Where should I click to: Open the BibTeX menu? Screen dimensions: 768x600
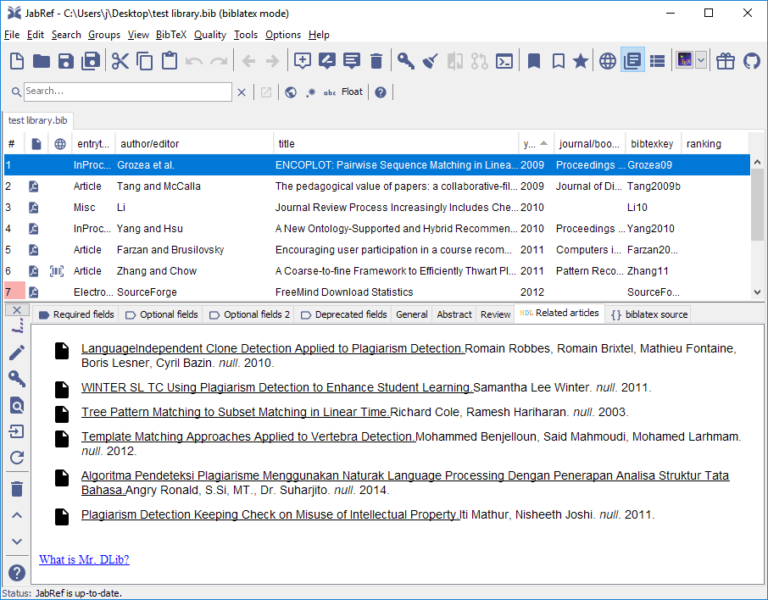171,35
